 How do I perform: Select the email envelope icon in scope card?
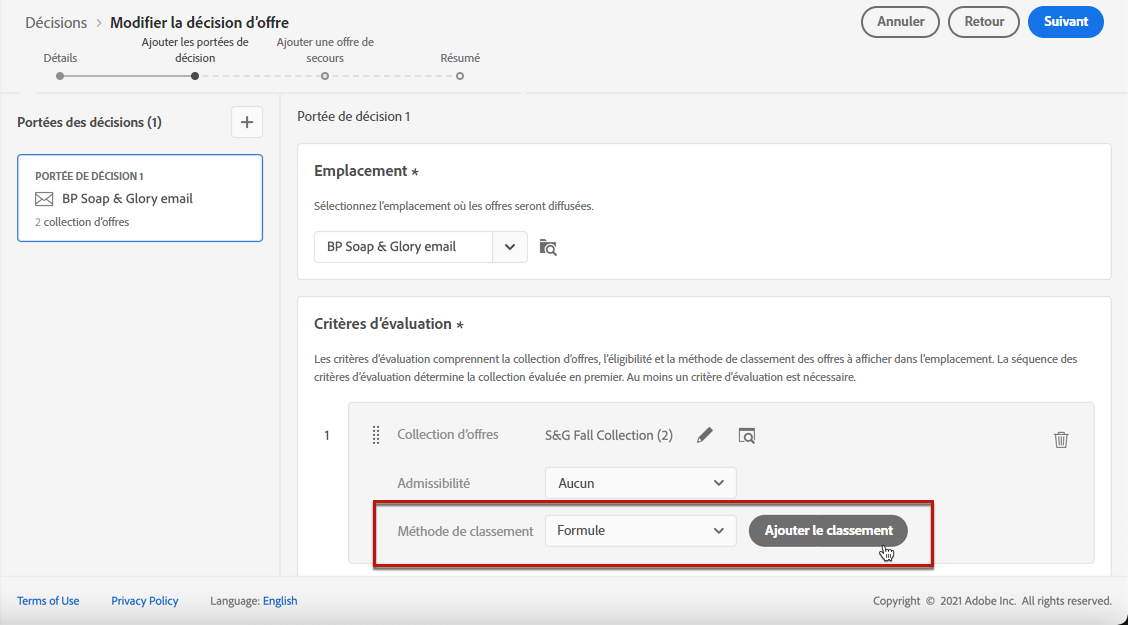(x=44, y=199)
